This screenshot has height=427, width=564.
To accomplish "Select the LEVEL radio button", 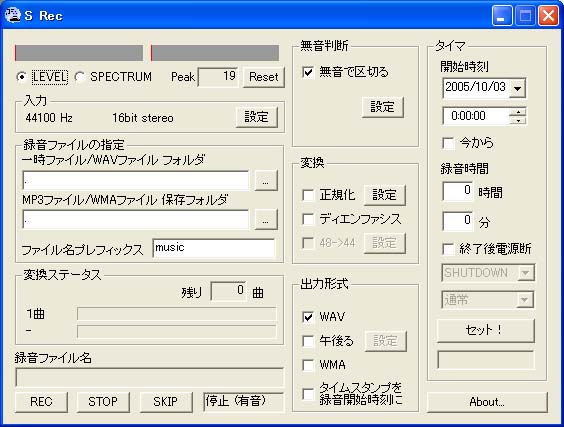I will 22,77.
